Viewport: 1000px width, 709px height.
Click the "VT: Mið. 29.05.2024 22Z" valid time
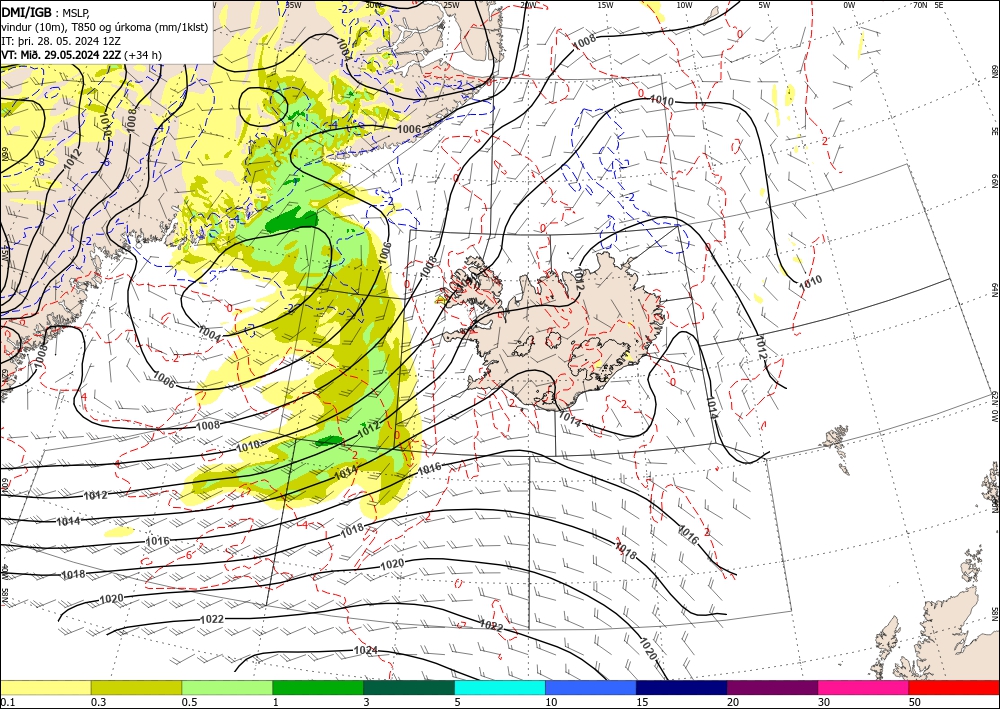[61, 55]
